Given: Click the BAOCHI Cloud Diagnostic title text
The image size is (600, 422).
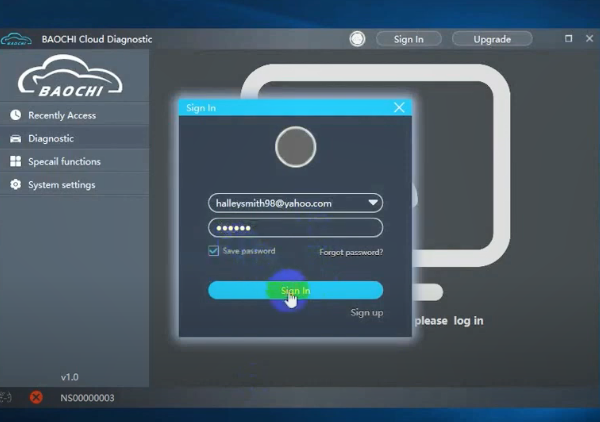Looking at the screenshot, I should pyautogui.click(x=97, y=39).
